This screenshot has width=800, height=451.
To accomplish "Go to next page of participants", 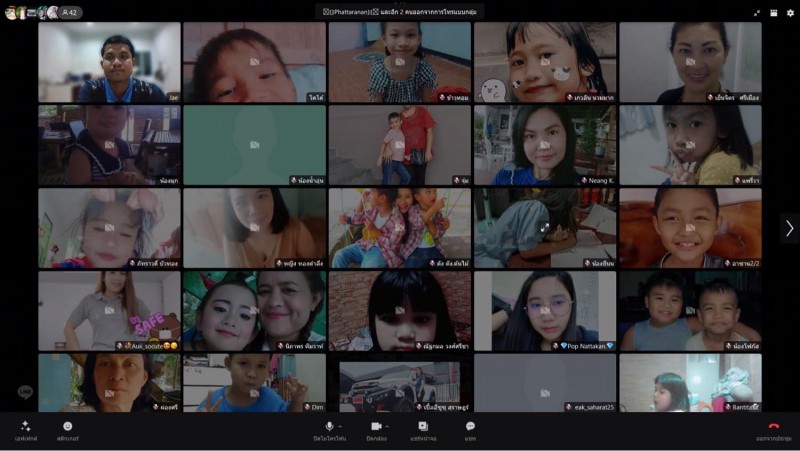I will pyautogui.click(x=789, y=228).
